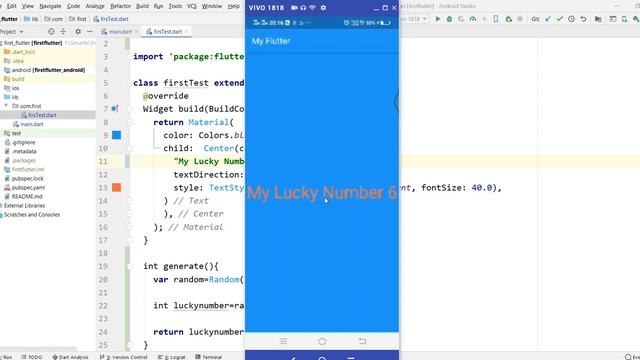Open the AVD manager phone icon

pyautogui.click(x=624, y=19)
